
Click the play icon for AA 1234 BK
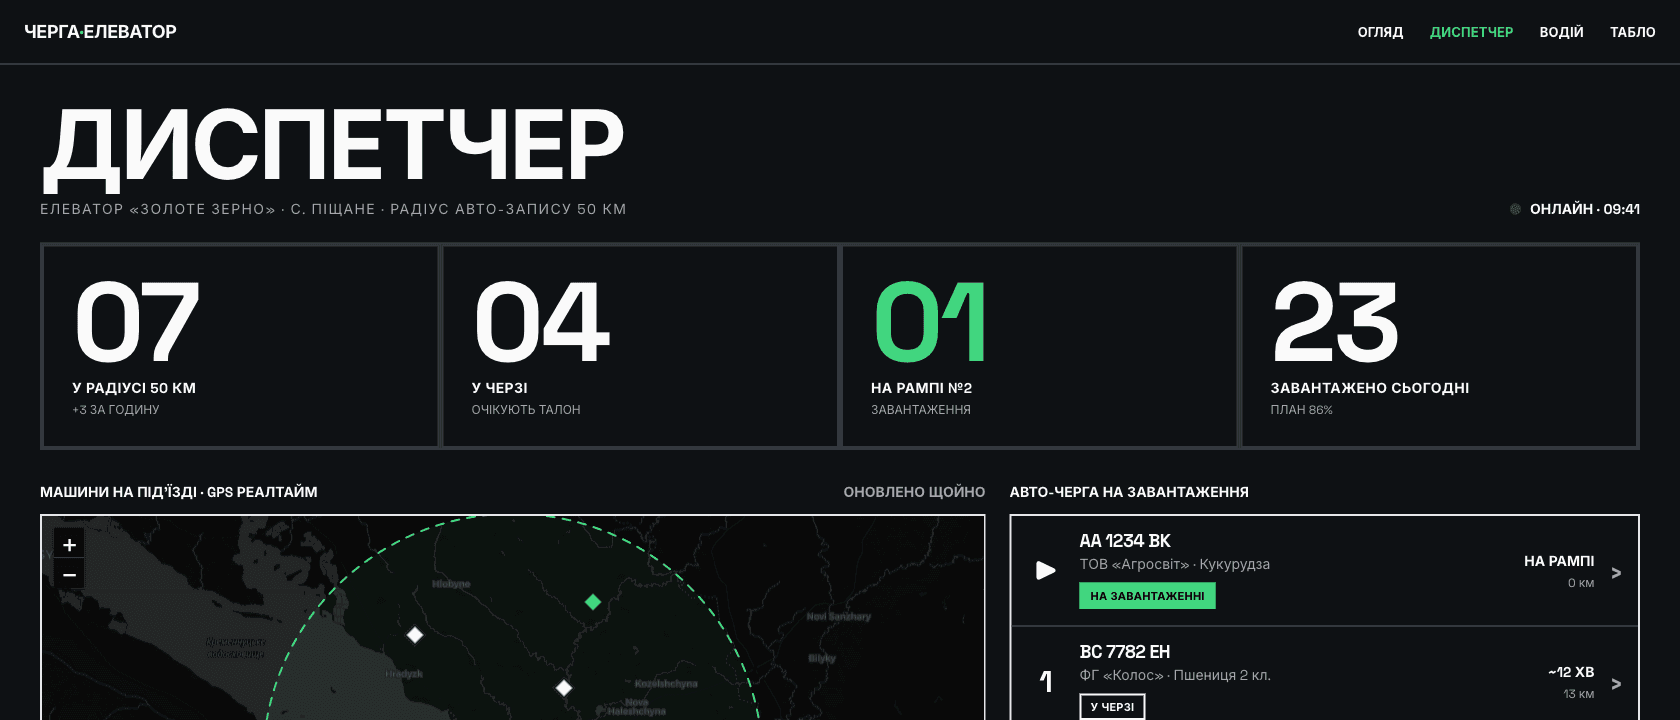[x=1046, y=571]
